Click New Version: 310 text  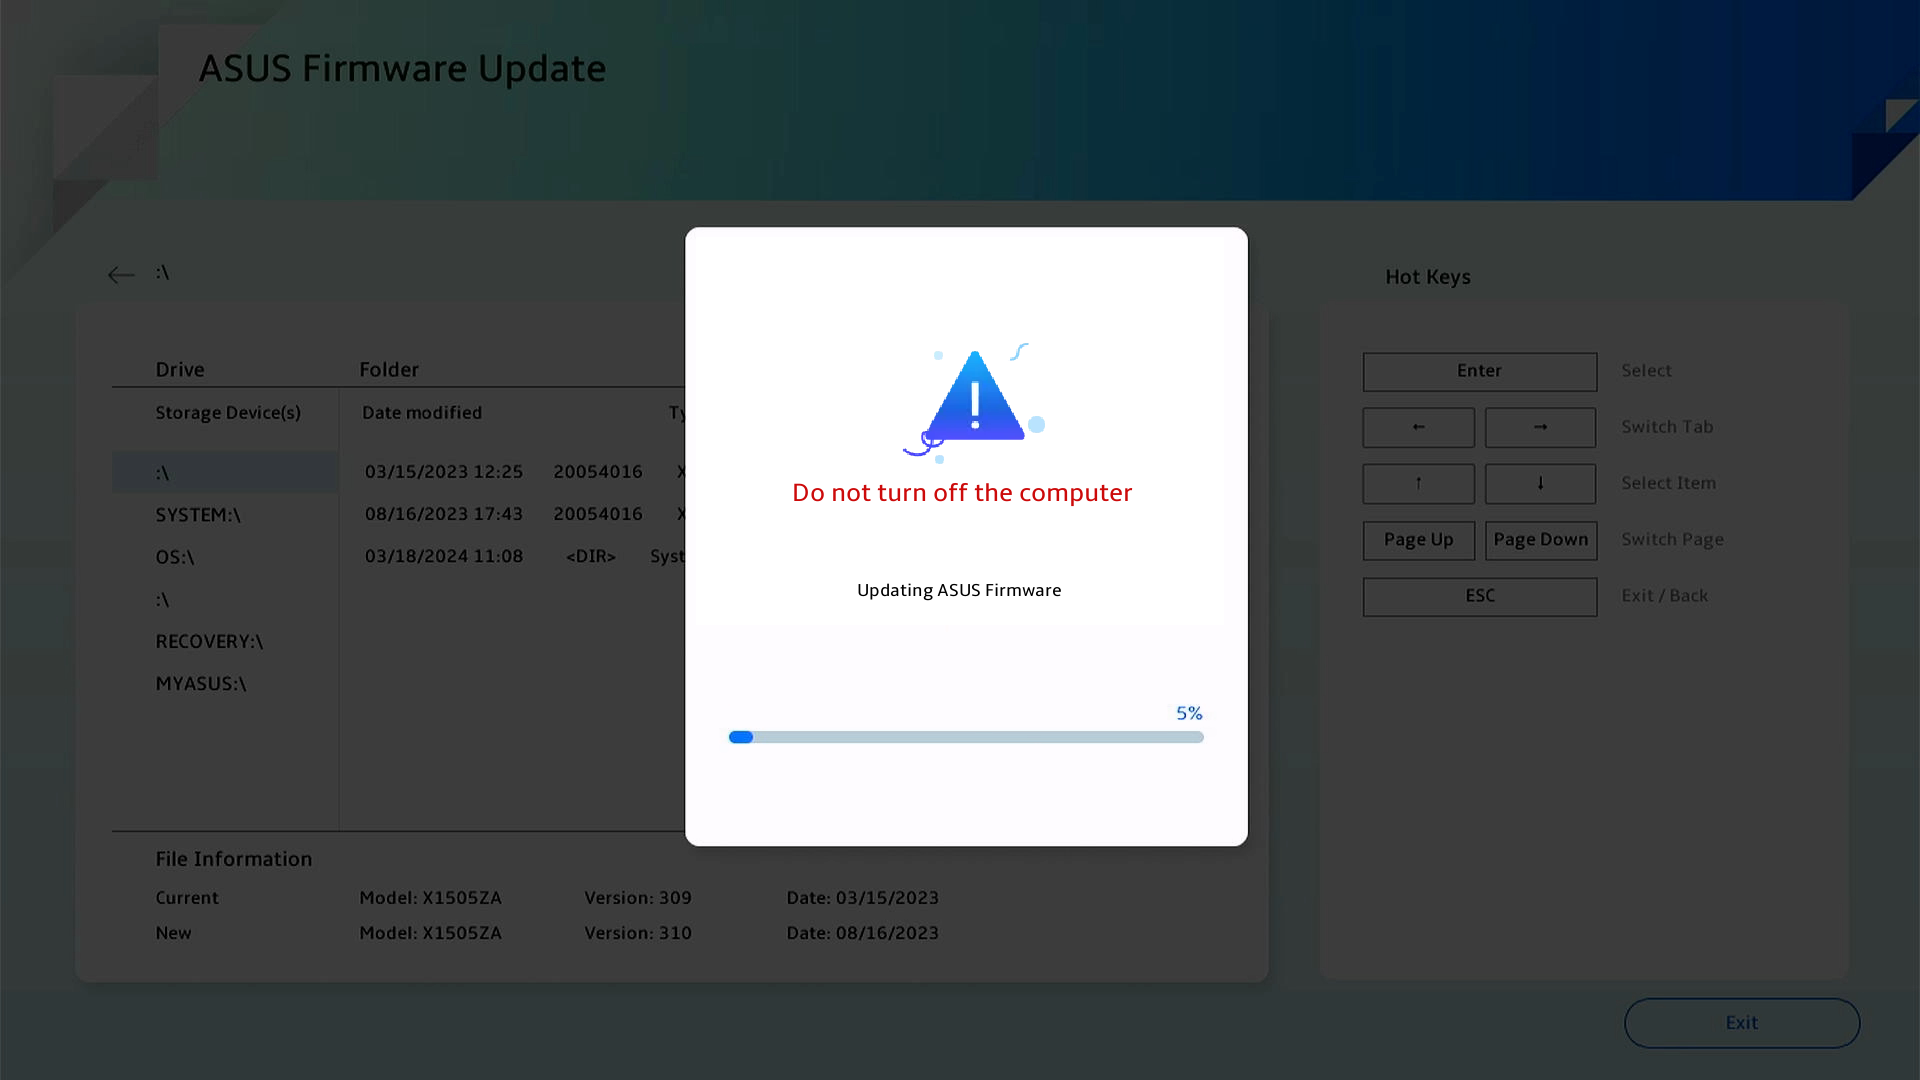(x=638, y=933)
